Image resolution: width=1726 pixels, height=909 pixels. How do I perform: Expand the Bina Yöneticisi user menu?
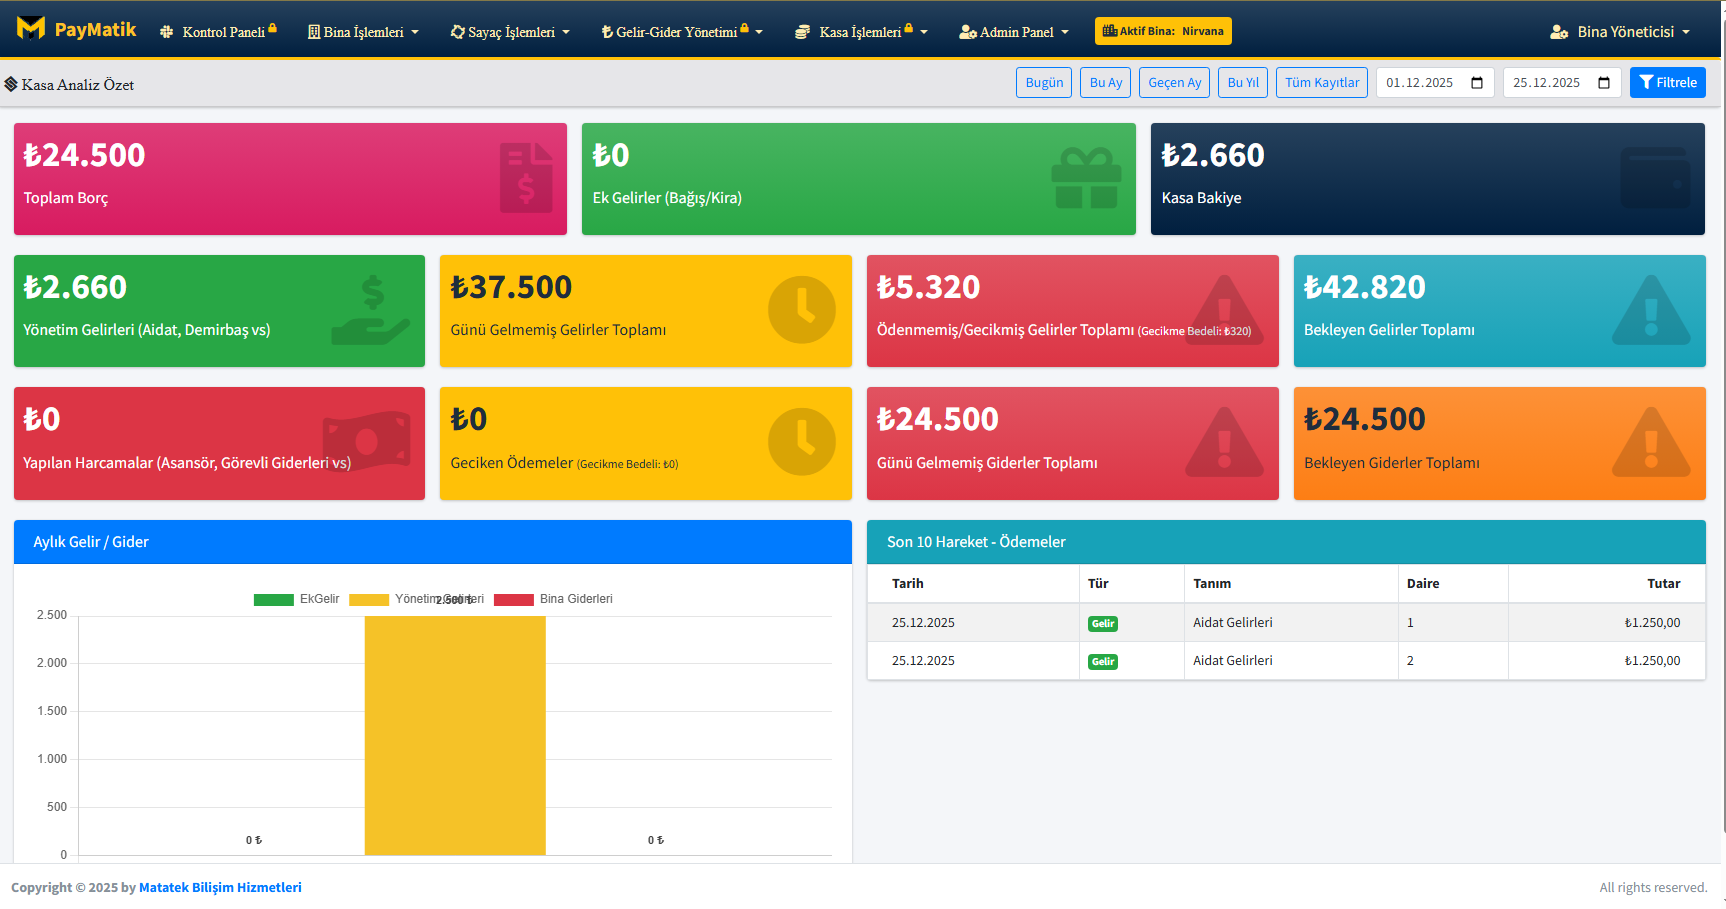1620,32
